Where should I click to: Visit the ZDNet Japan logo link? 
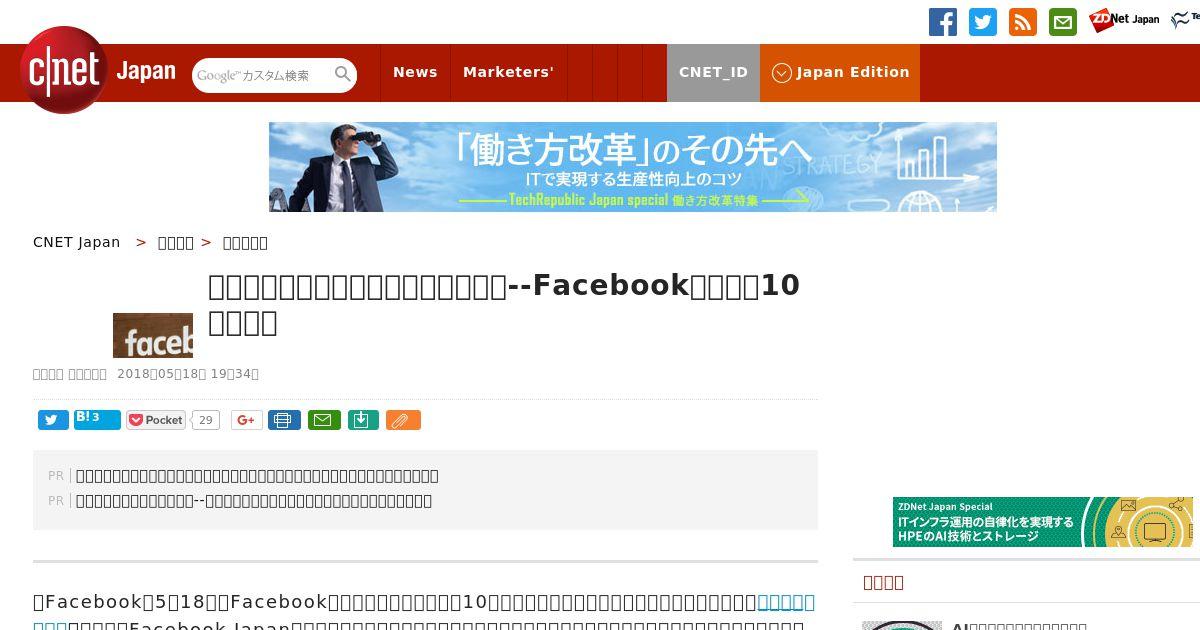(x=1124, y=20)
